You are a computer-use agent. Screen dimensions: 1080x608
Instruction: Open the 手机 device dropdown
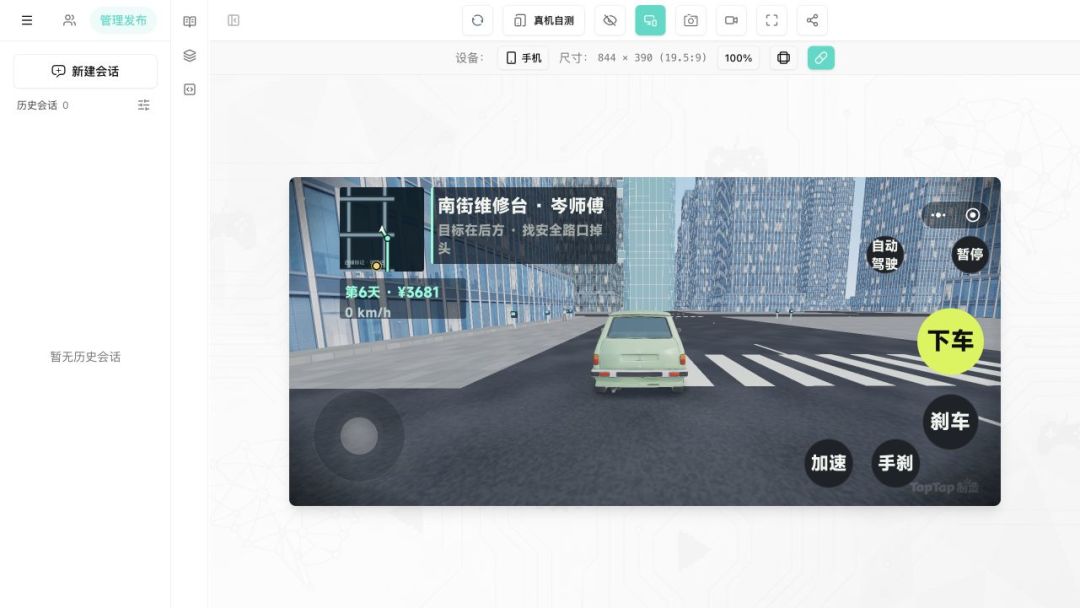click(x=523, y=58)
